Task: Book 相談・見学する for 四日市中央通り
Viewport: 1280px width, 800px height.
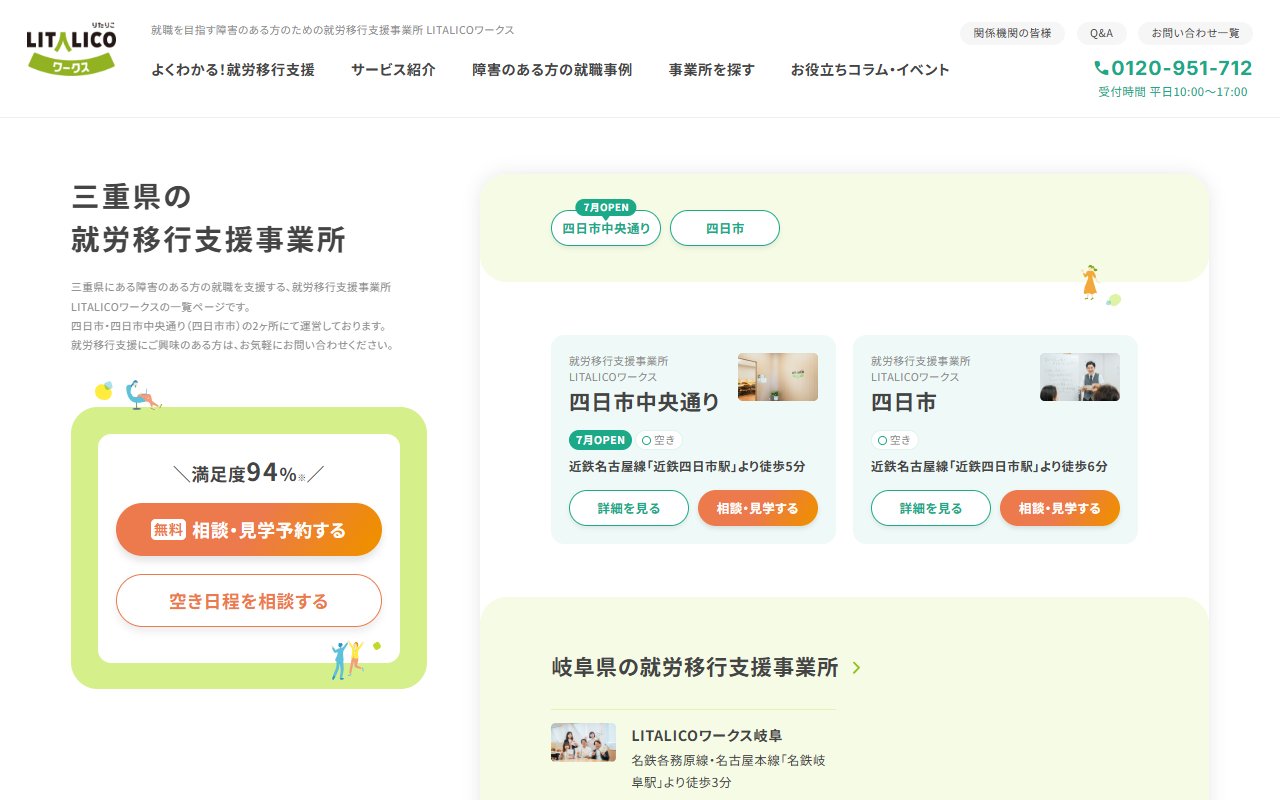Action: 758,508
